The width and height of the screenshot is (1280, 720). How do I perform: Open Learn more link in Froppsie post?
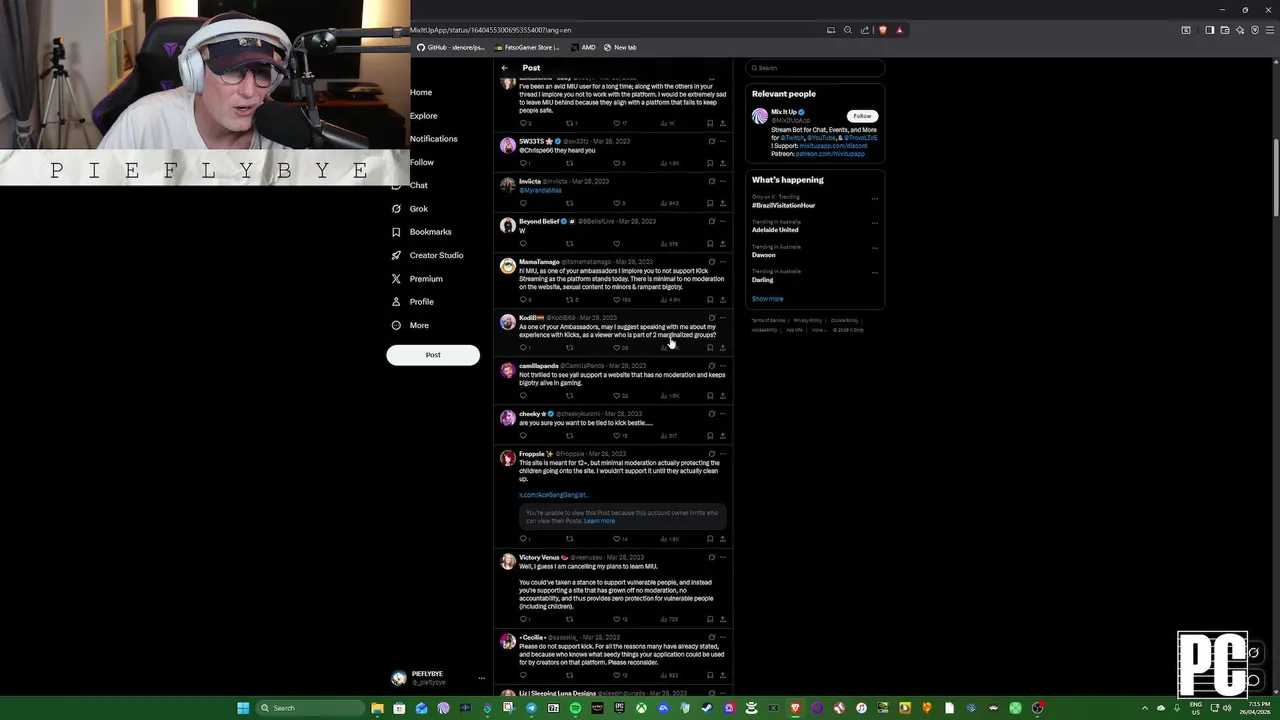coord(600,521)
